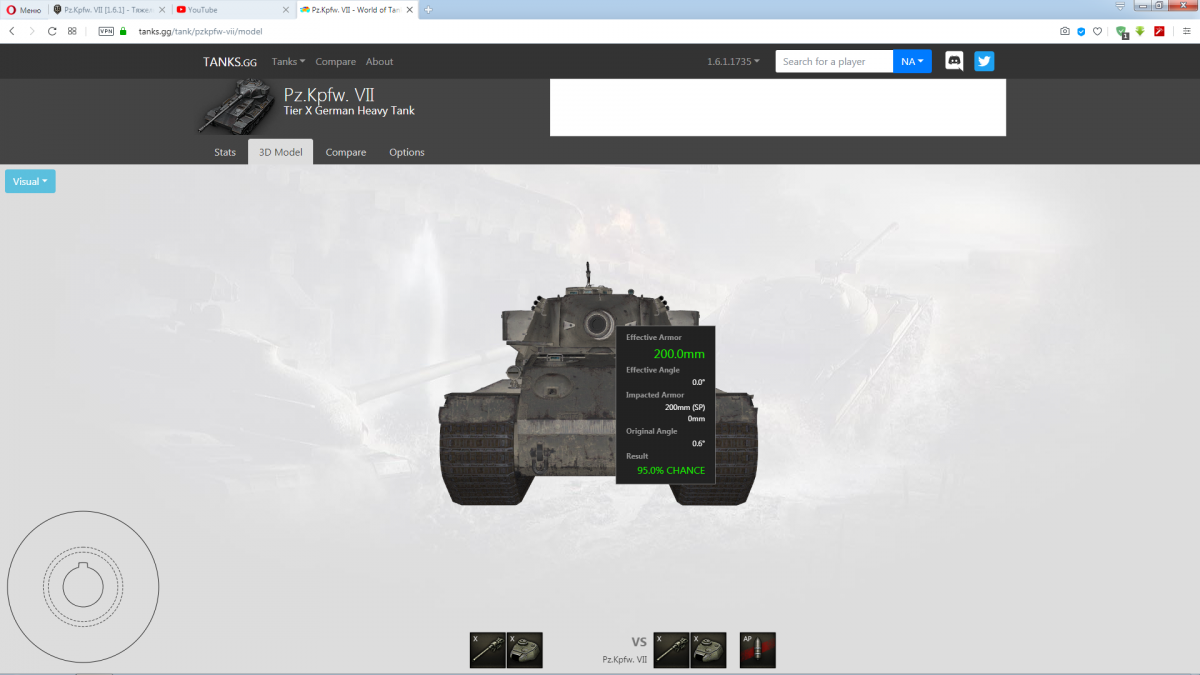This screenshot has width=1200, height=675.
Task: Open the Twitter link icon
Action: (x=984, y=61)
